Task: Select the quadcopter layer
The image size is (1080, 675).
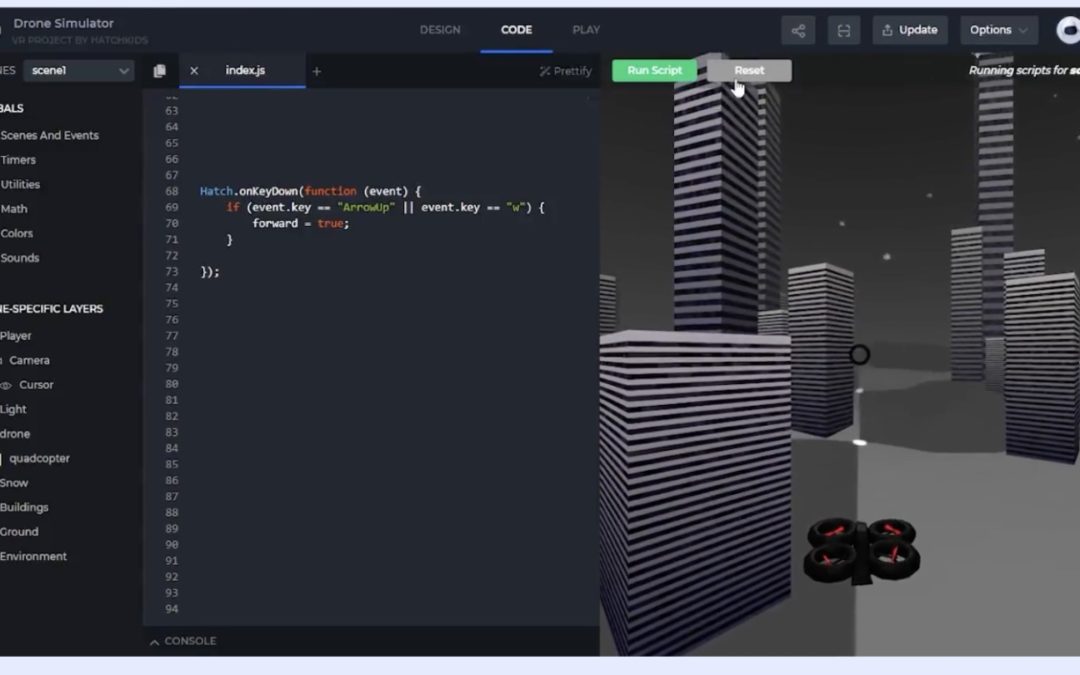Action: [39, 459]
